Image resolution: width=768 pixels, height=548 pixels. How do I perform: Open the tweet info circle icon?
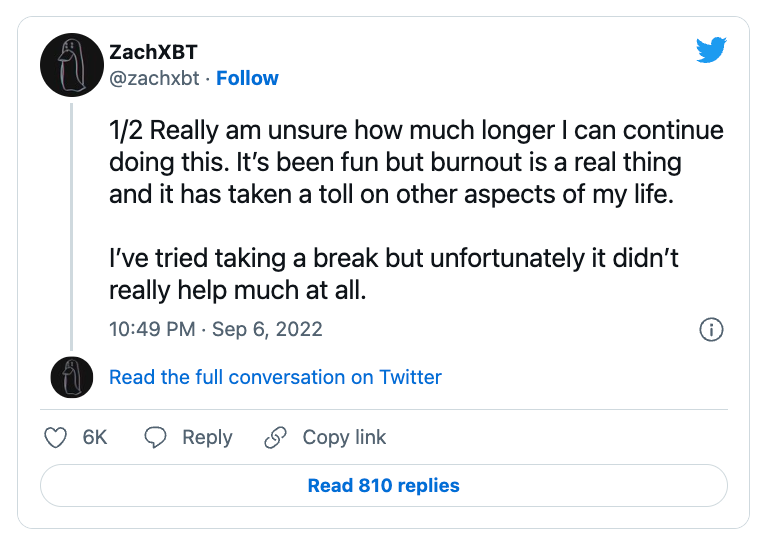tap(711, 330)
